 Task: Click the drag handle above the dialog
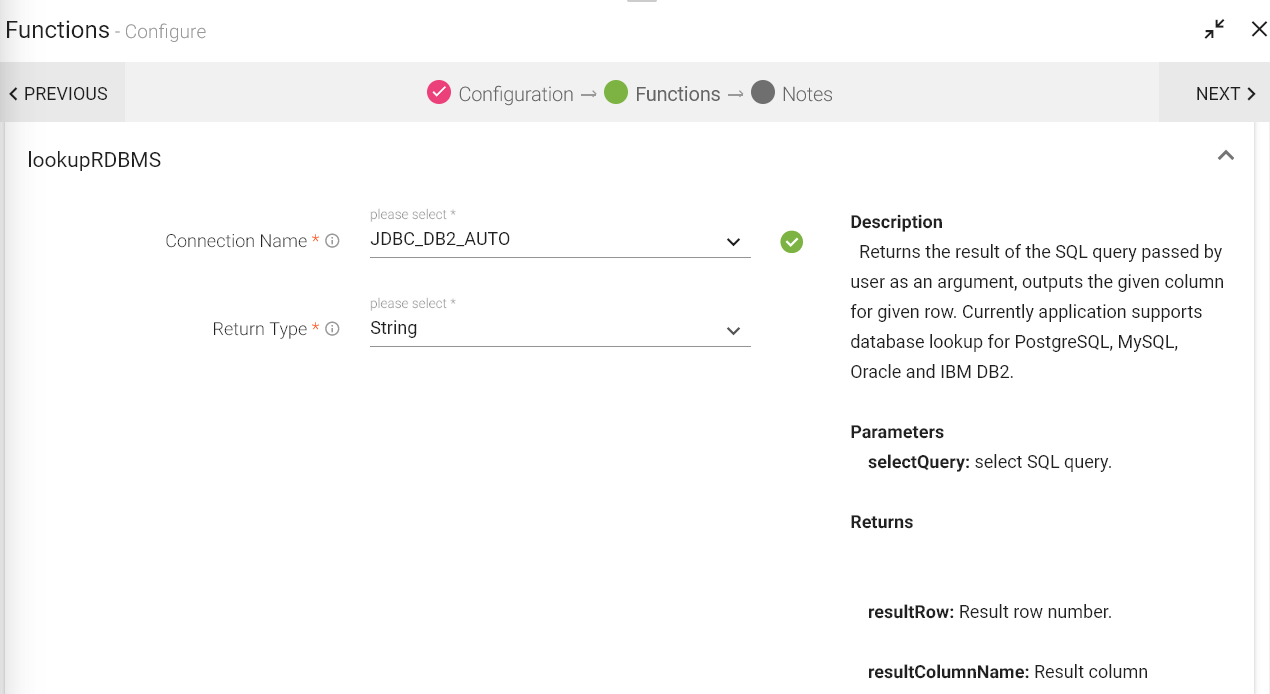tap(641, 3)
